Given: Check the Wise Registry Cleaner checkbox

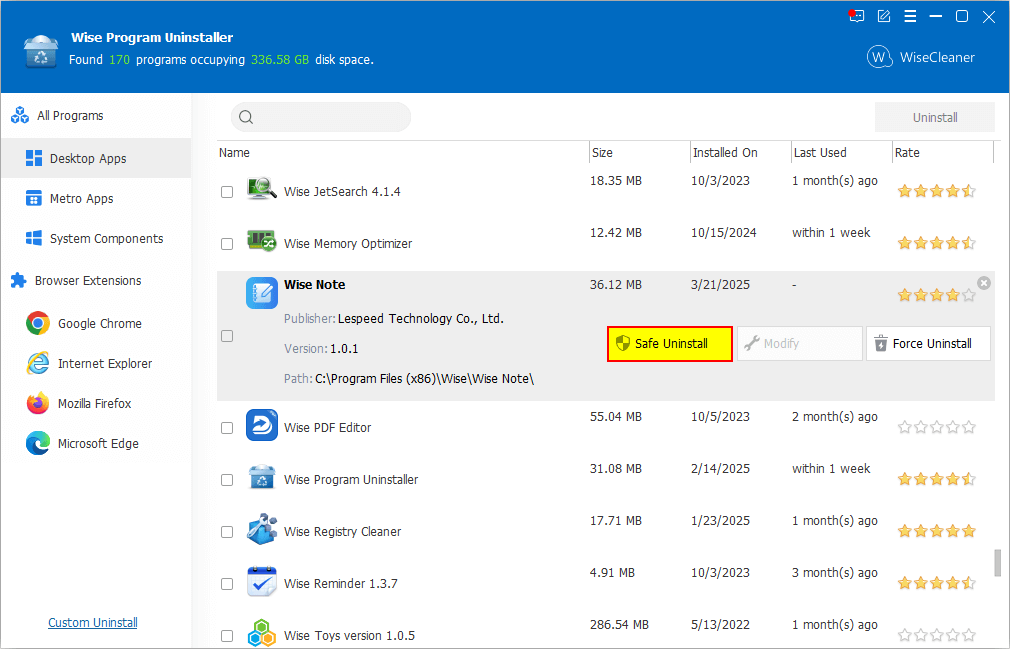Looking at the screenshot, I should point(227,532).
